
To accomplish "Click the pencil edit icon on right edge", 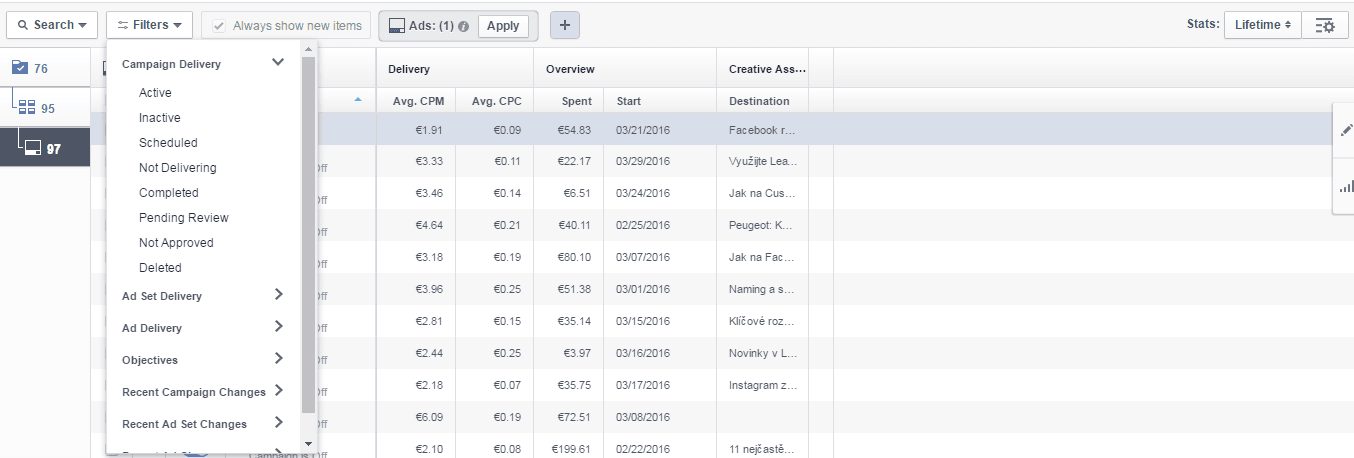I will (1346, 131).
